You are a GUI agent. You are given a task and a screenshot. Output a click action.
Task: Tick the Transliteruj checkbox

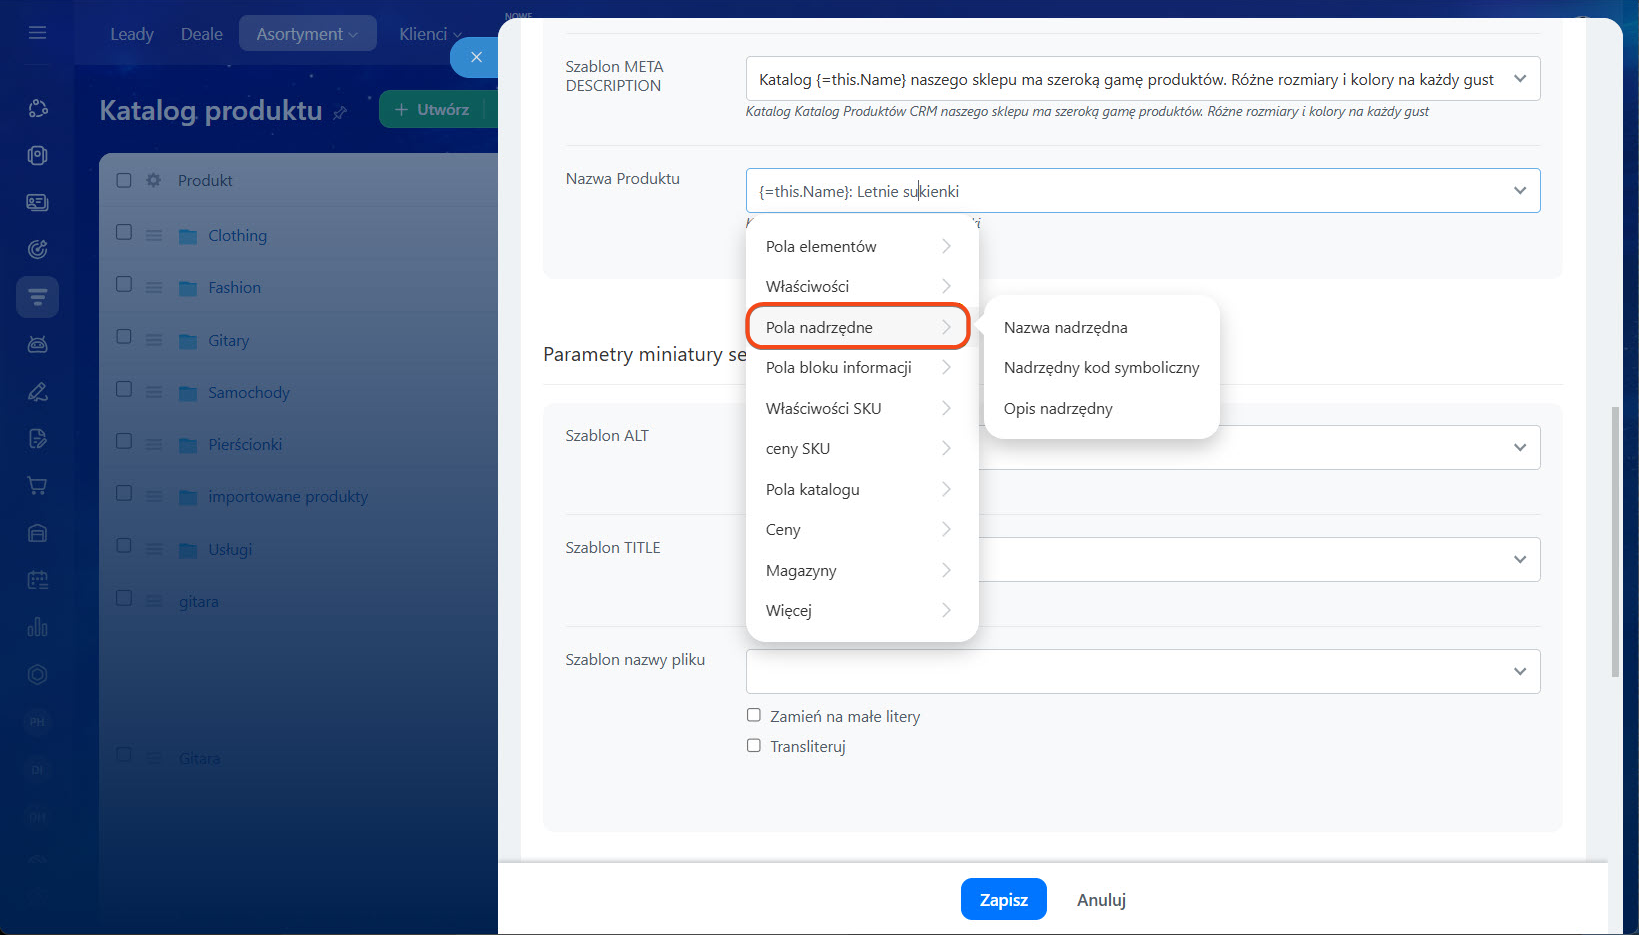tap(754, 745)
